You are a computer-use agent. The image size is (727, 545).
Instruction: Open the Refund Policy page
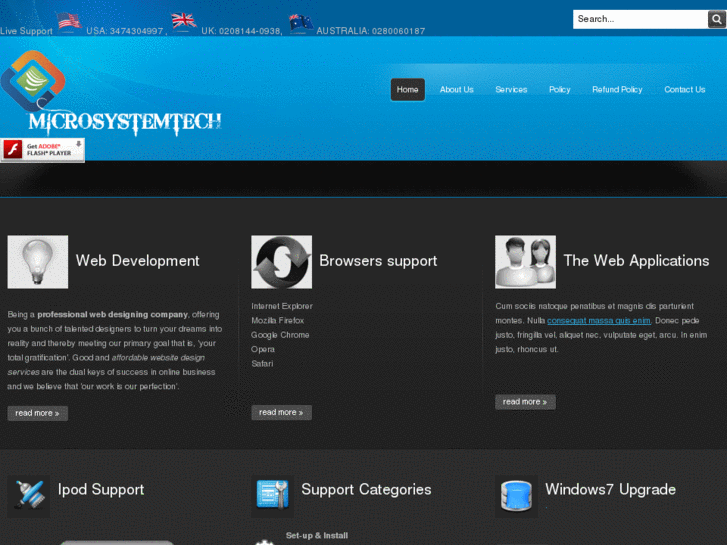coord(617,90)
